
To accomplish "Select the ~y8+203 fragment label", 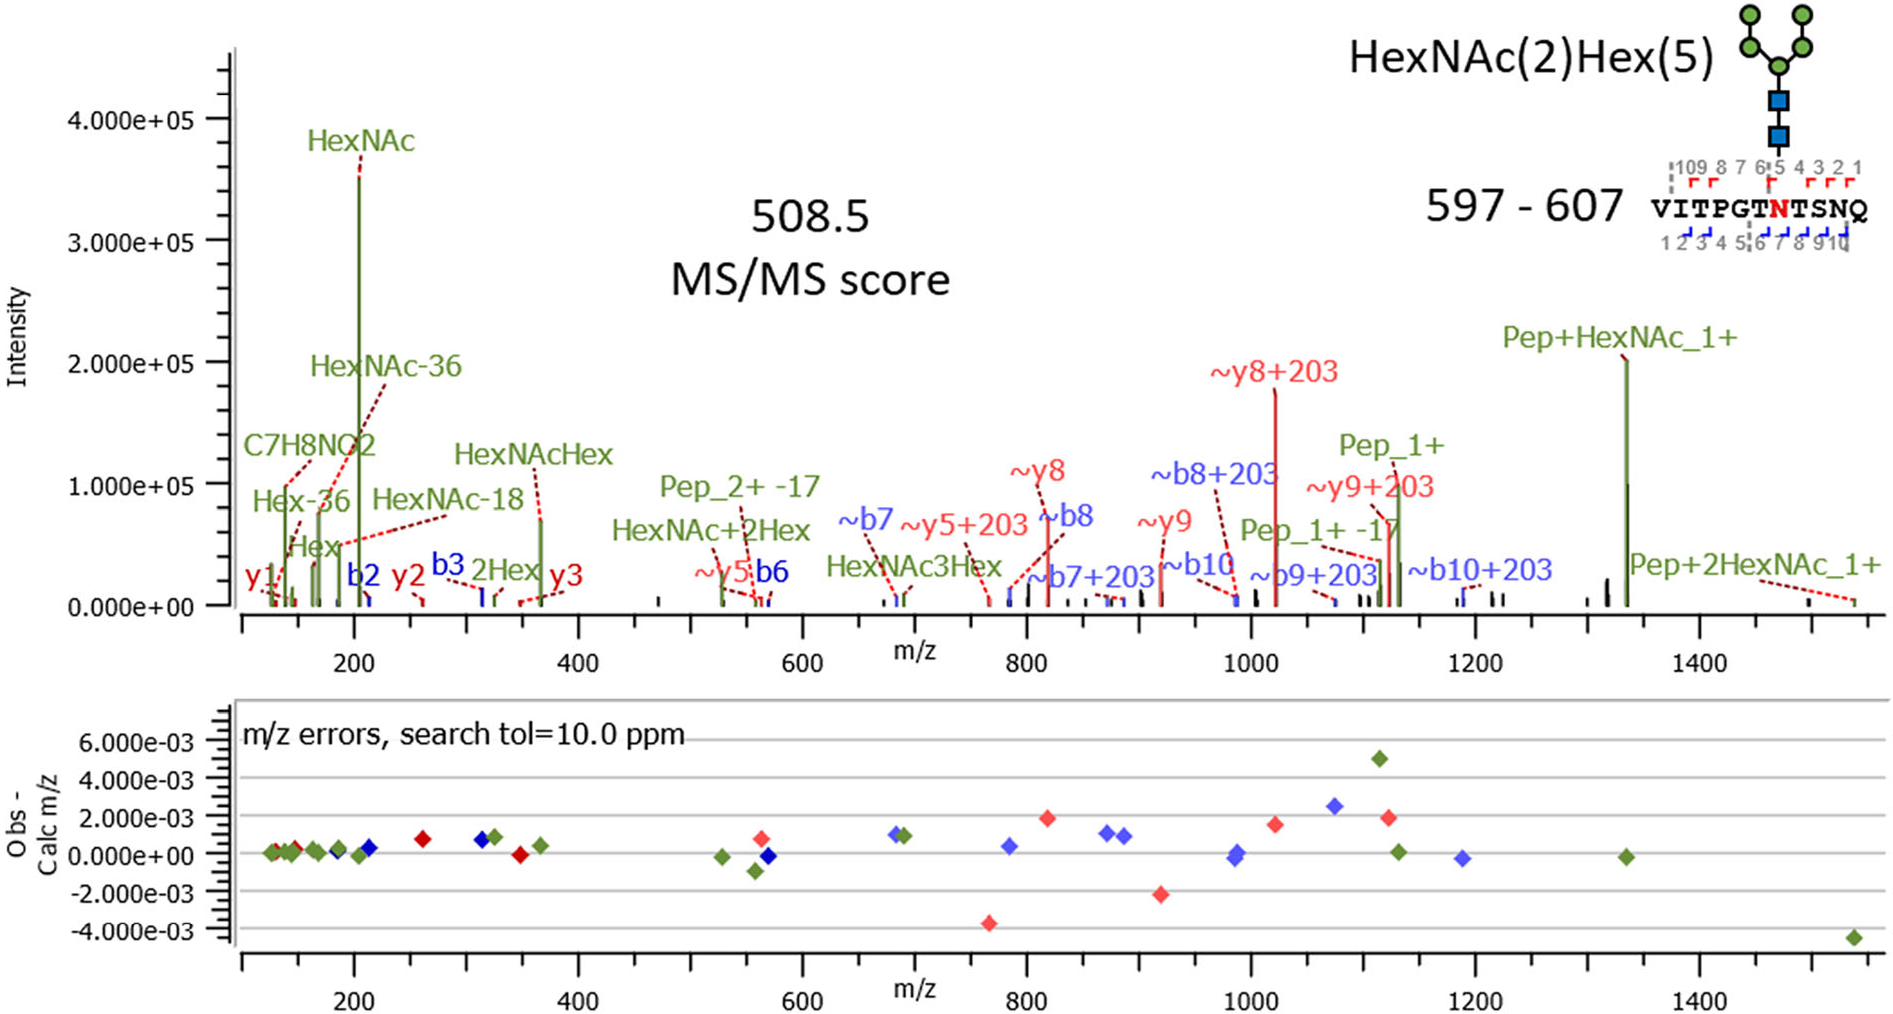I will [x=1273, y=372].
